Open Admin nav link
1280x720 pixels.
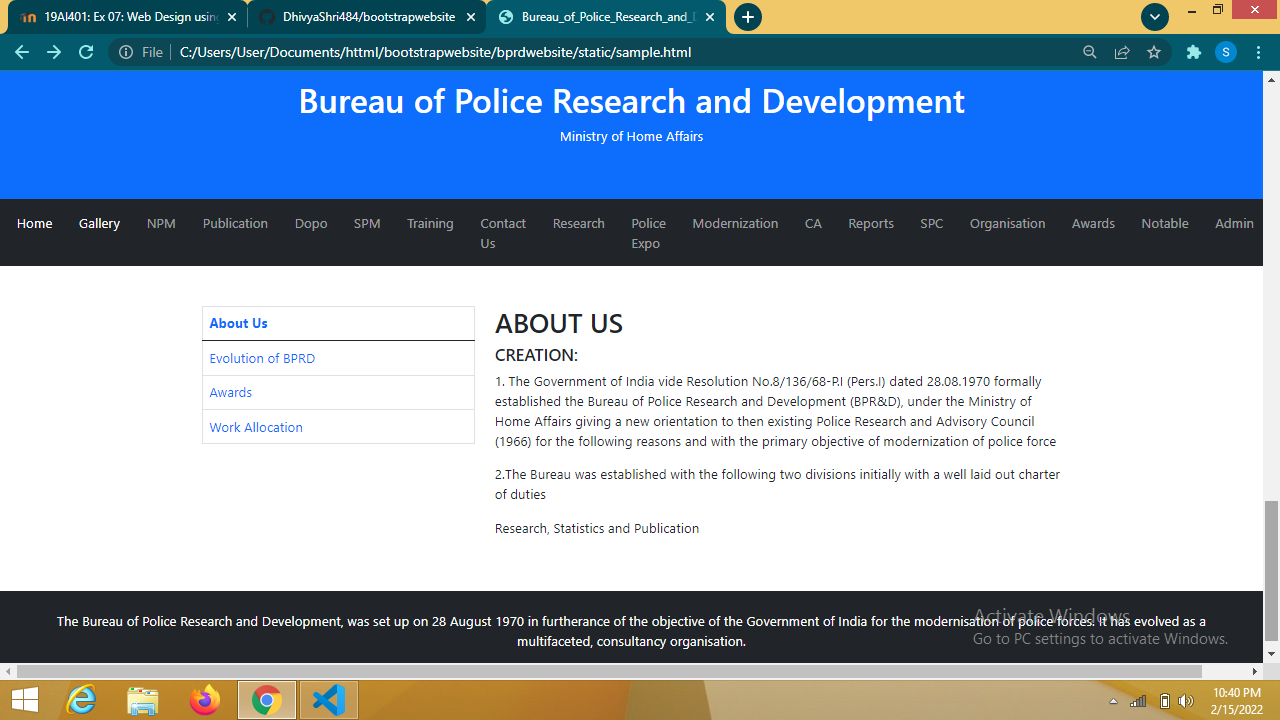[x=1234, y=223]
